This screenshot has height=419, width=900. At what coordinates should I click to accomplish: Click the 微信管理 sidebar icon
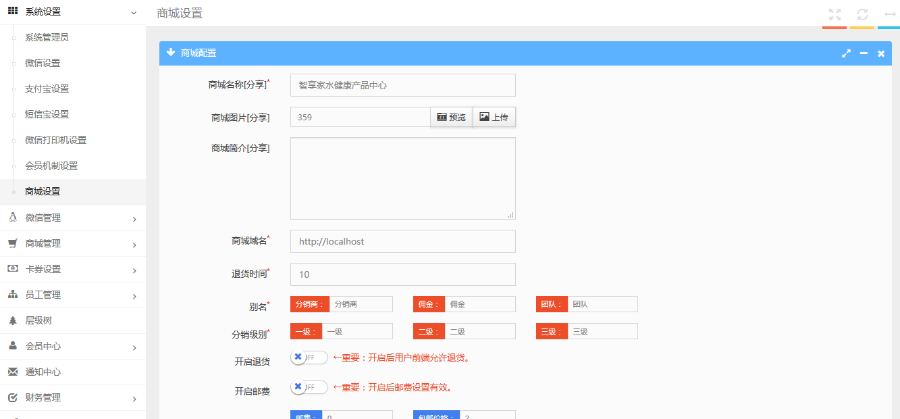13,217
